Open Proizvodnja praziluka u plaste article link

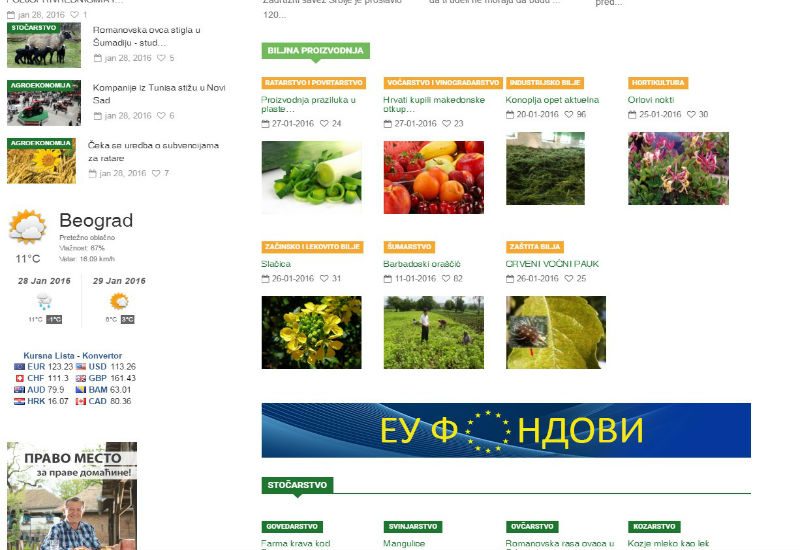click(308, 104)
